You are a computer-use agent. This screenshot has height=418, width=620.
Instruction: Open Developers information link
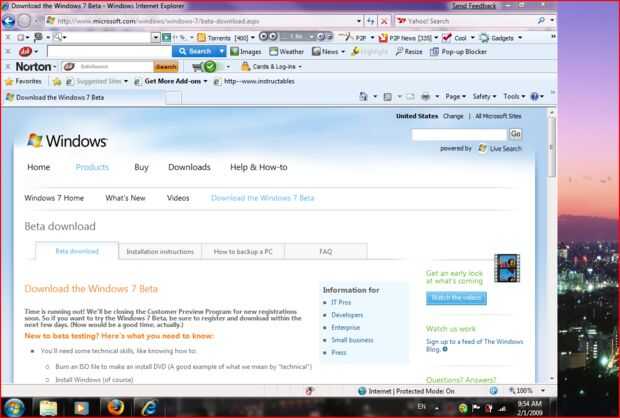pyautogui.click(x=347, y=315)
